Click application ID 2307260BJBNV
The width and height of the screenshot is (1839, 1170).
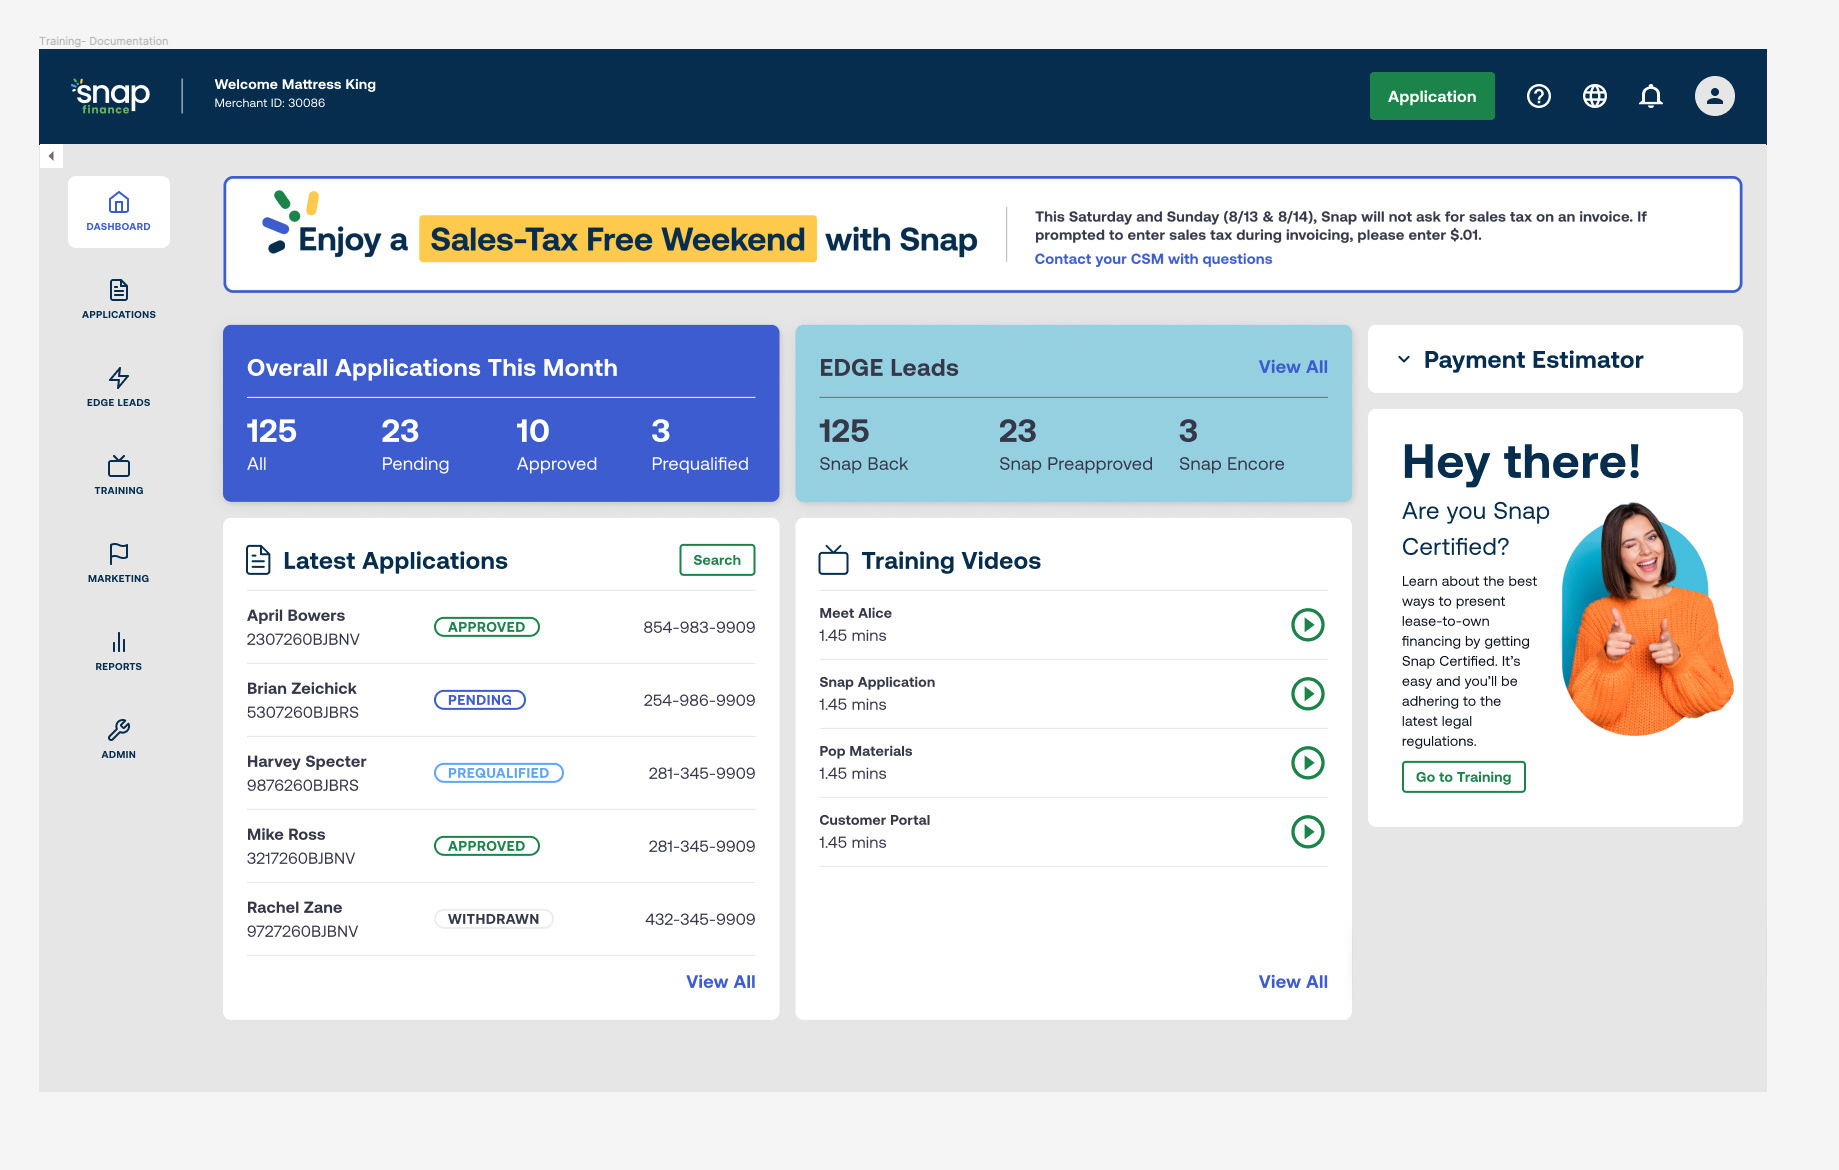(x=303, y=639)
